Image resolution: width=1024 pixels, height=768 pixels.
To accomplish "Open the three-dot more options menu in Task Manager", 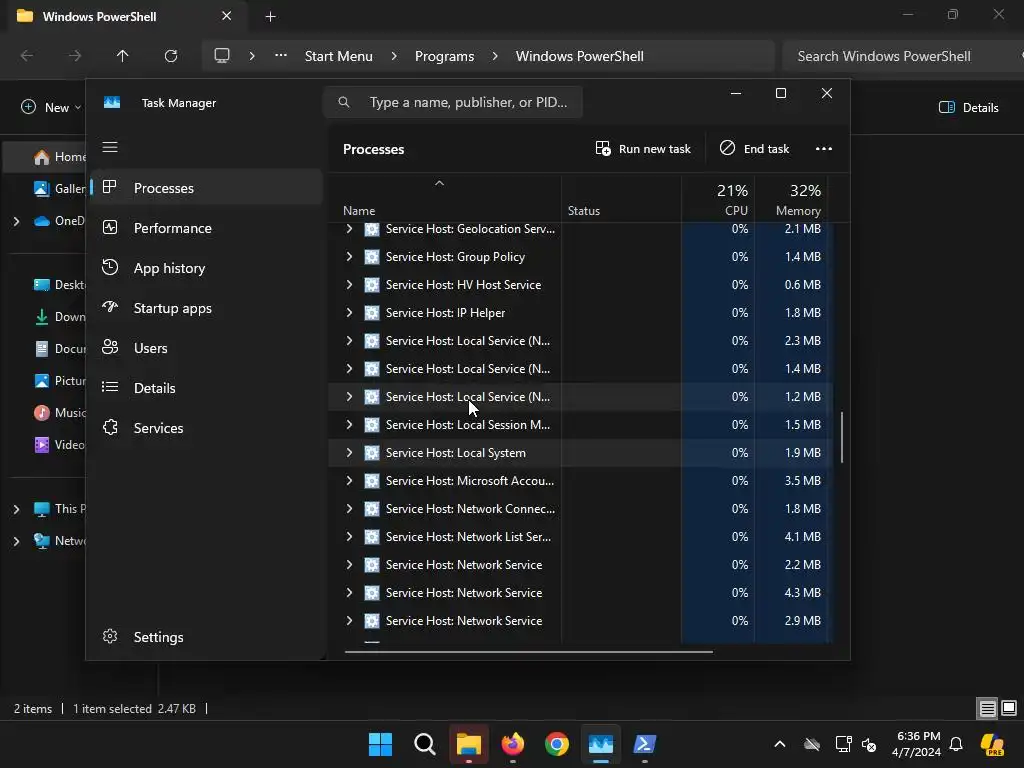I will tap(824, 149).
